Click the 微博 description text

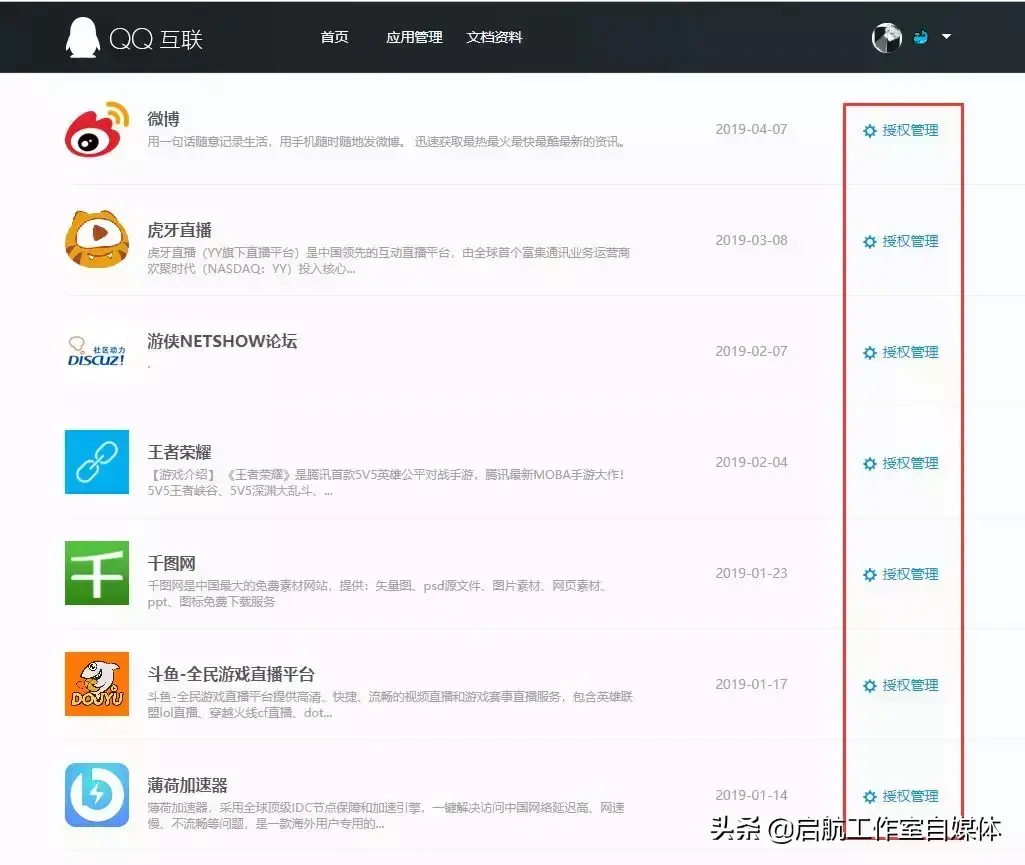386,142
